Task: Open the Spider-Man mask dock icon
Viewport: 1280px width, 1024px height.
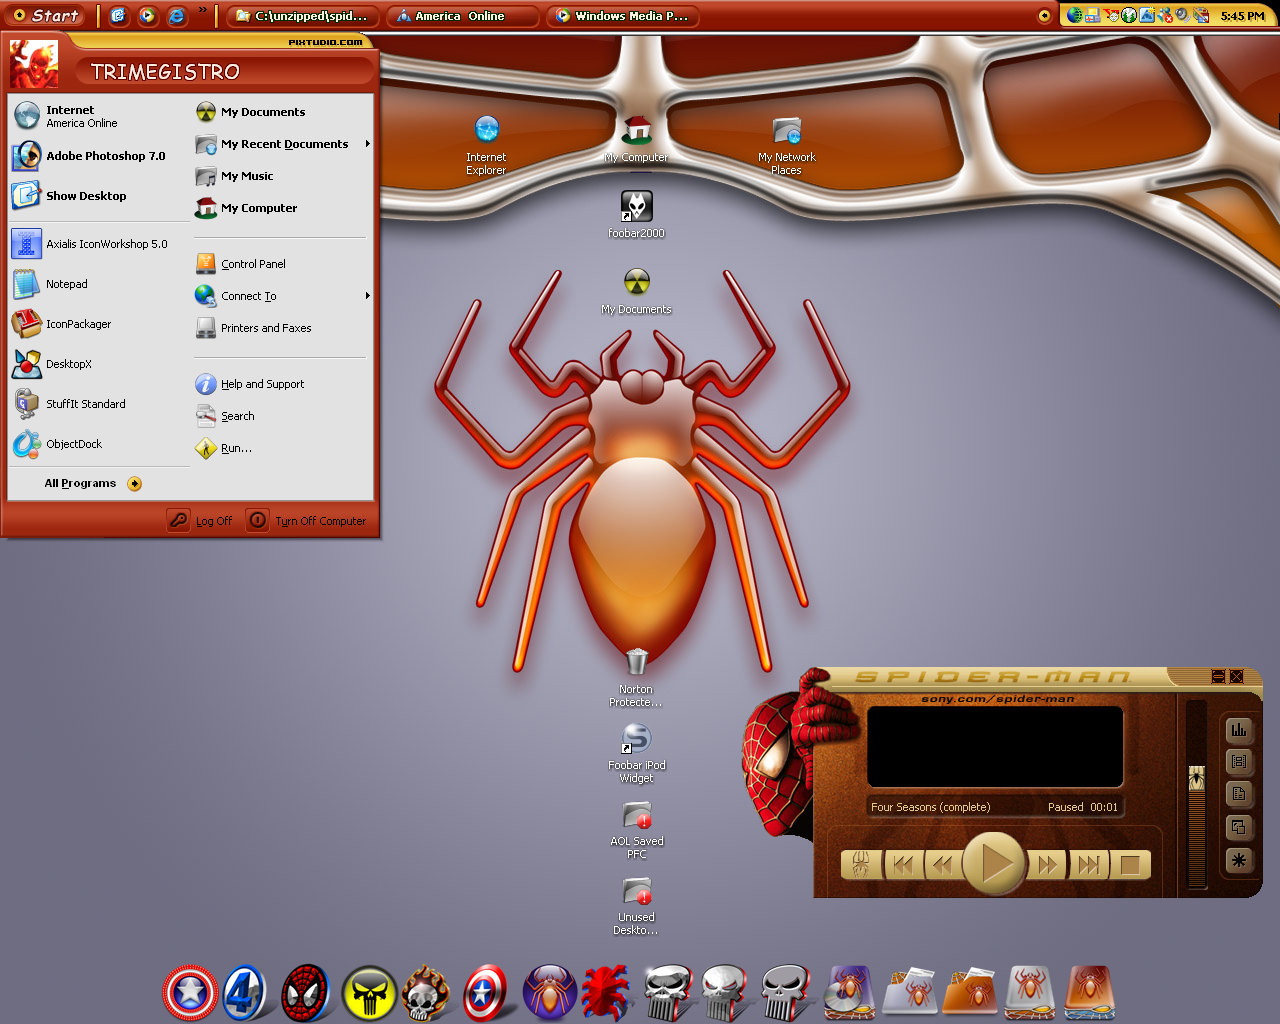Action: tap(306, 993)
